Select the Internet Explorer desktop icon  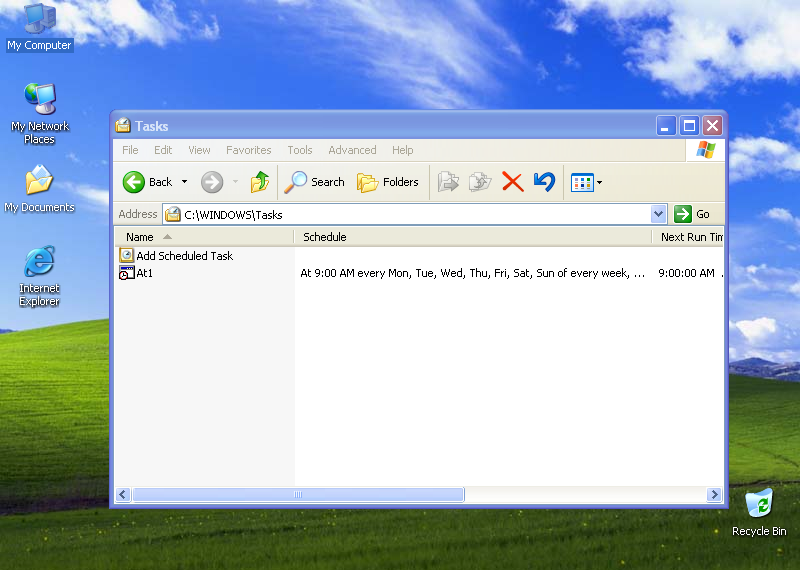coord(39,276)
